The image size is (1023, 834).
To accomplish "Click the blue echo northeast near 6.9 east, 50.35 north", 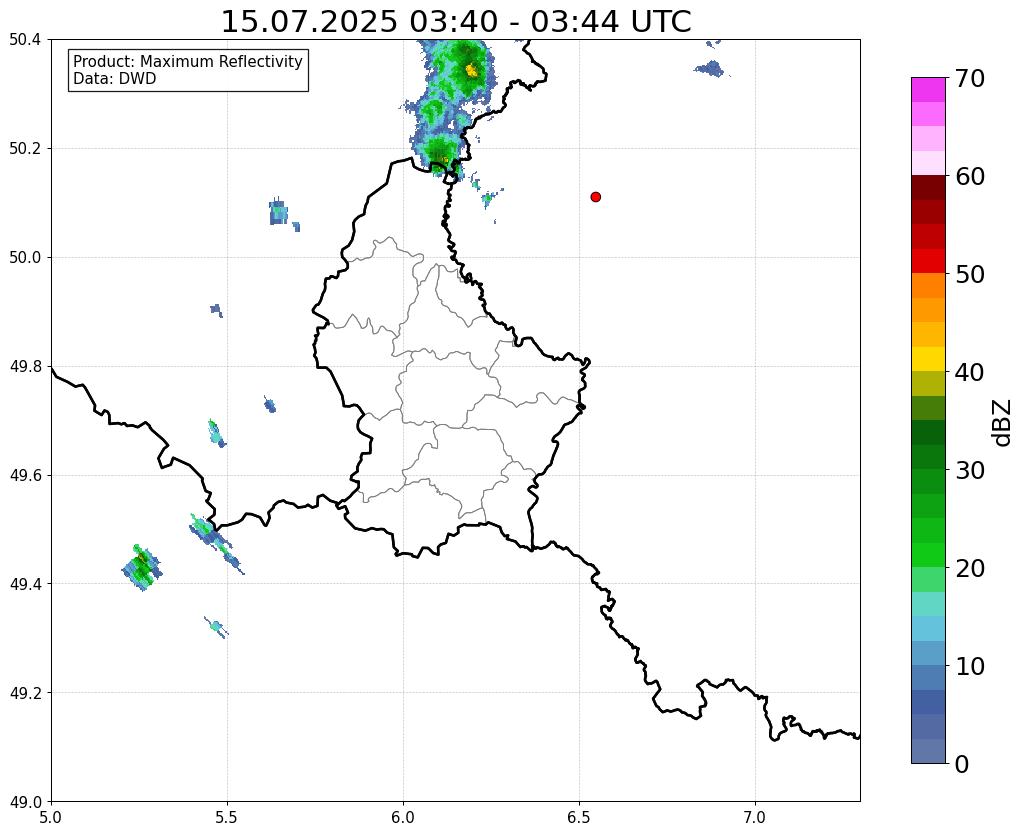I will [710, 69].
